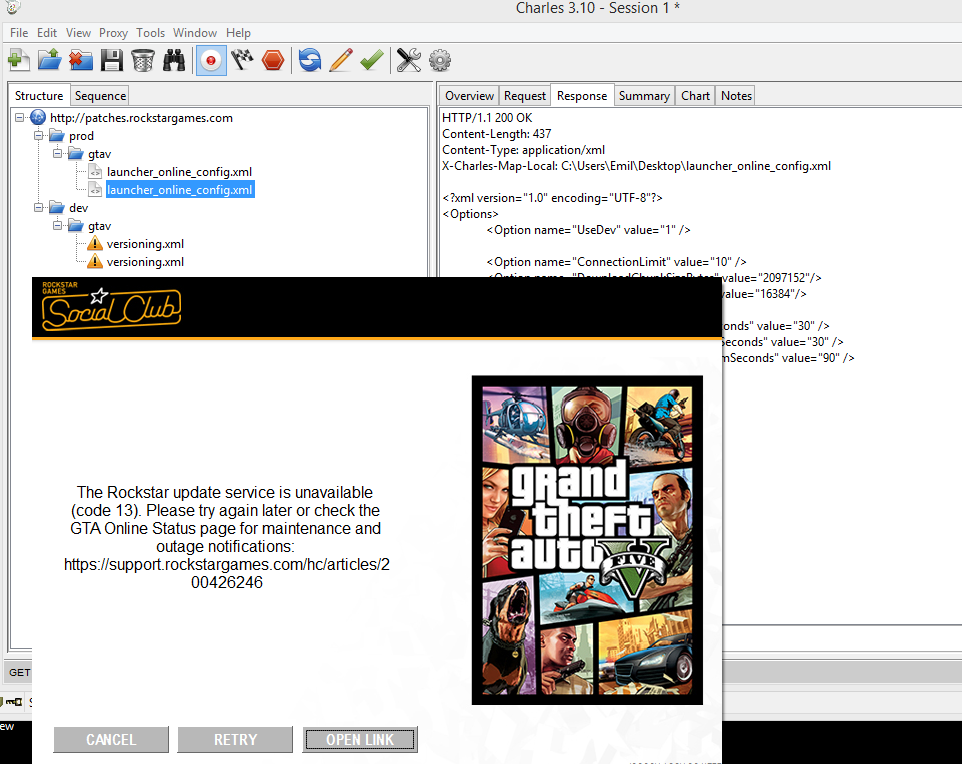Select the dev folder in the tree
962x764 pixels.
pyautogui.click(x=79, y=207)
